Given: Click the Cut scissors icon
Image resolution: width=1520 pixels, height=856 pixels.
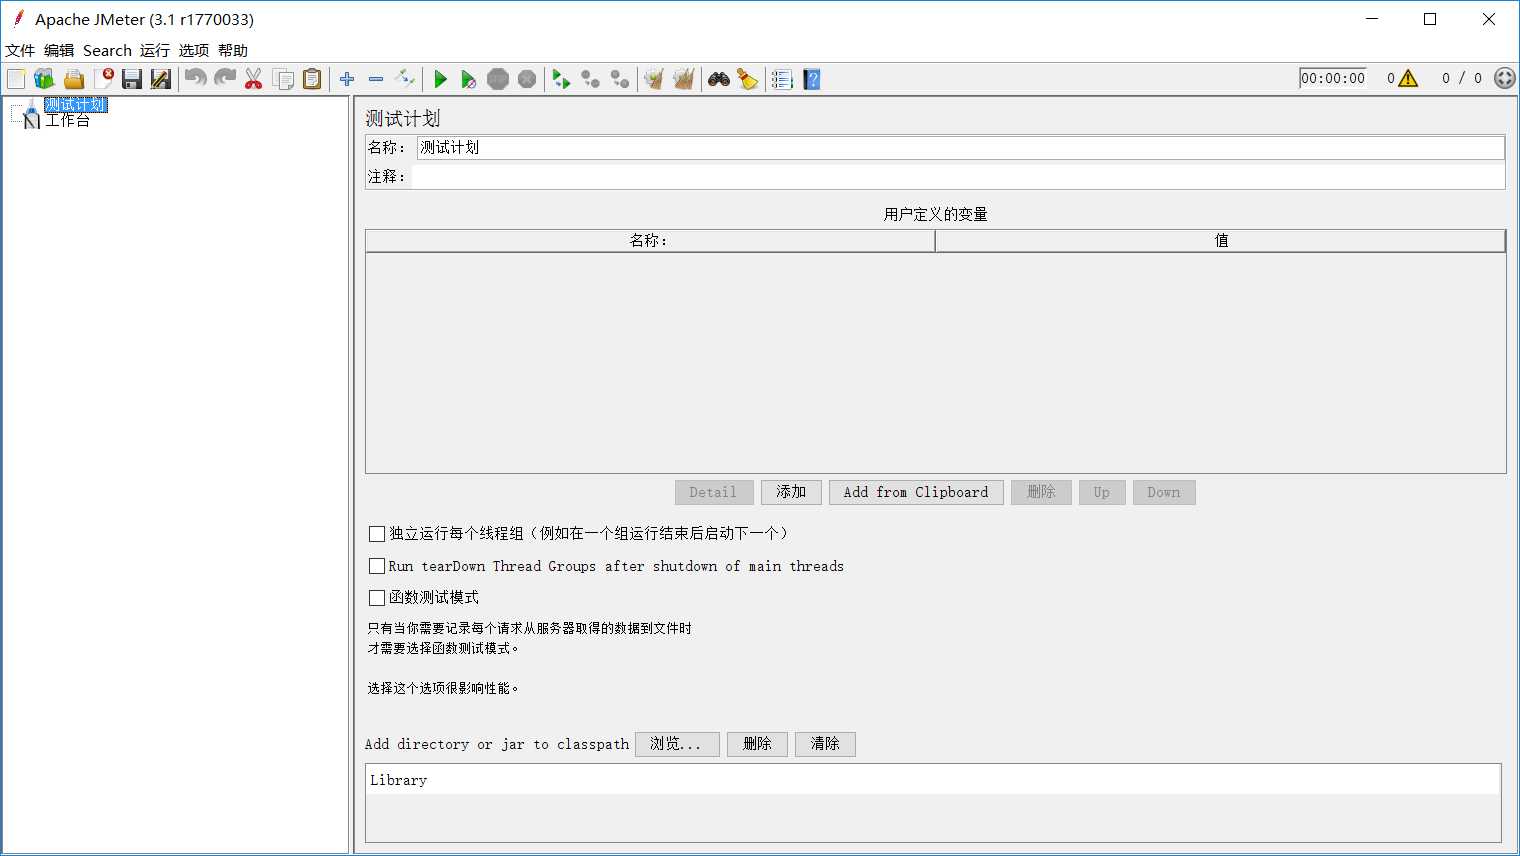Looking at the screenshot, I should (254, 79).
